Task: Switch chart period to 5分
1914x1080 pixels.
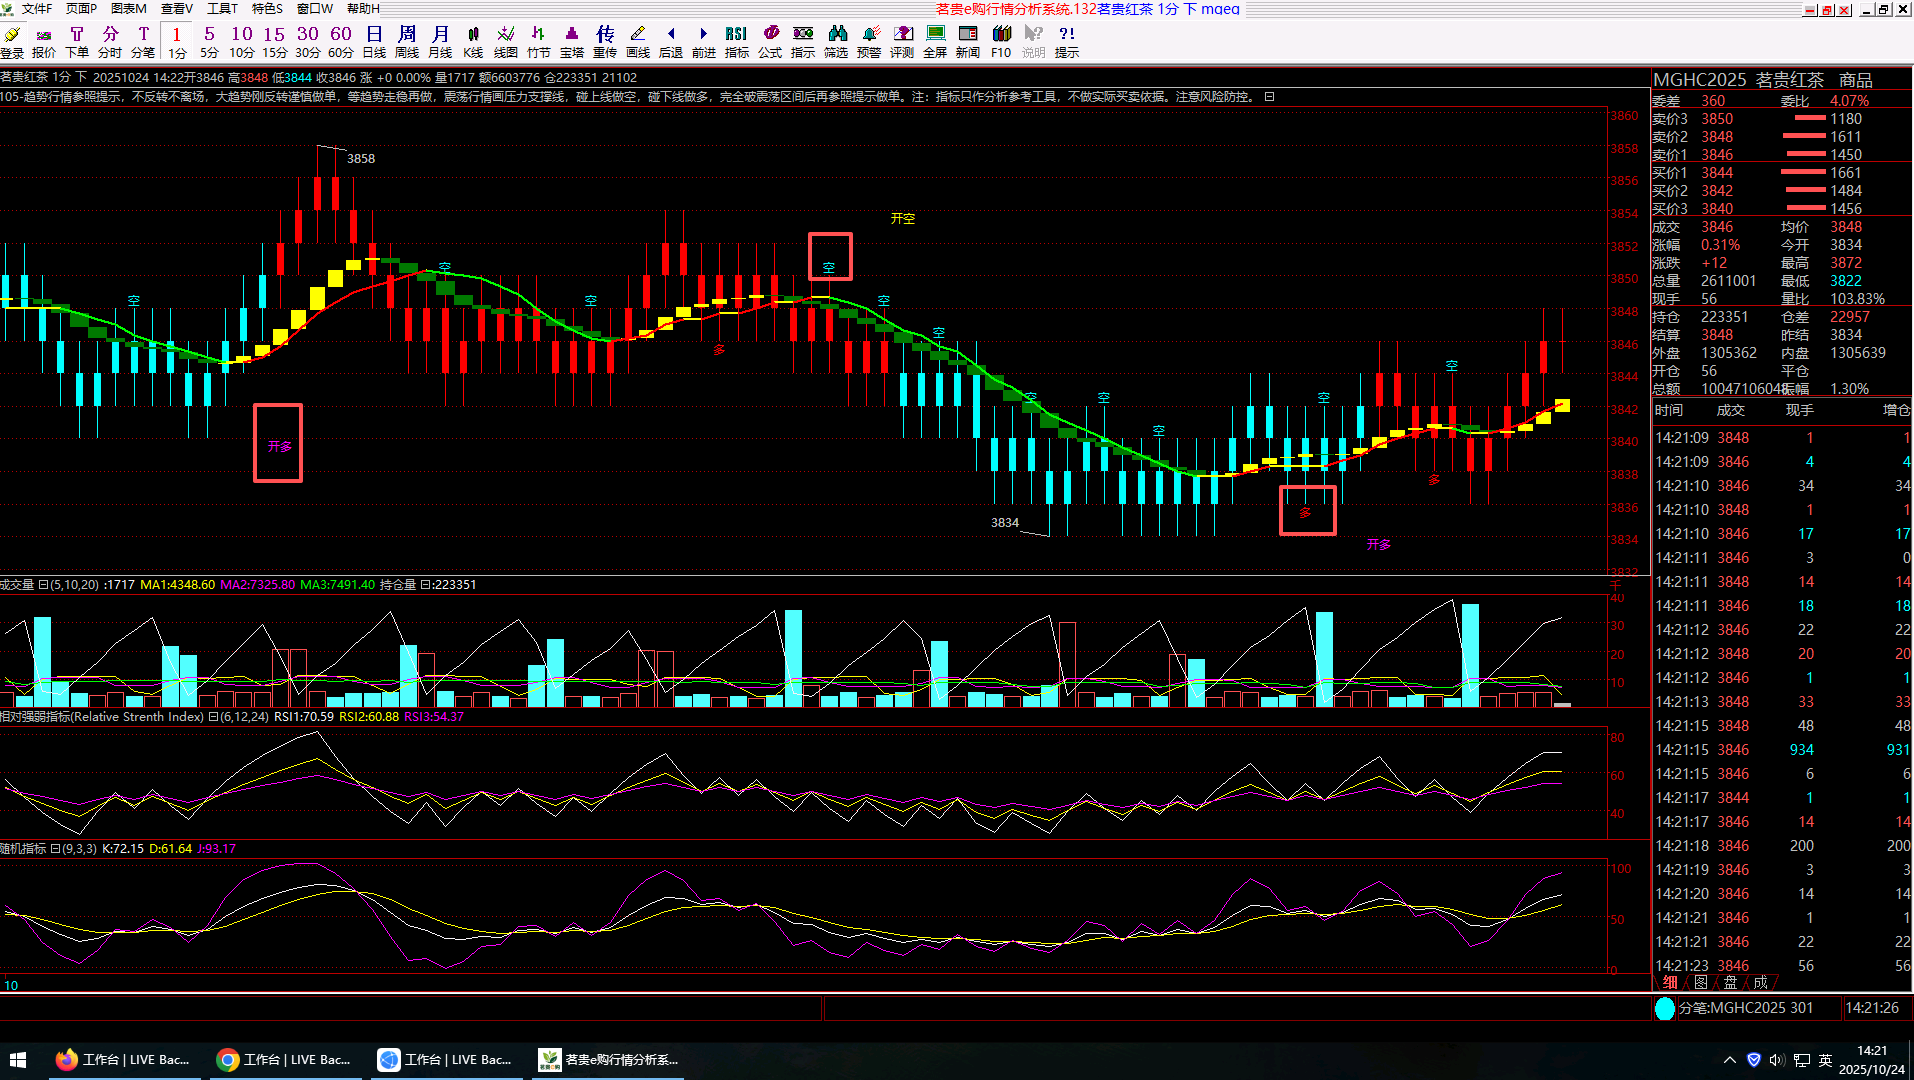Action: click(x=209, y=42)
